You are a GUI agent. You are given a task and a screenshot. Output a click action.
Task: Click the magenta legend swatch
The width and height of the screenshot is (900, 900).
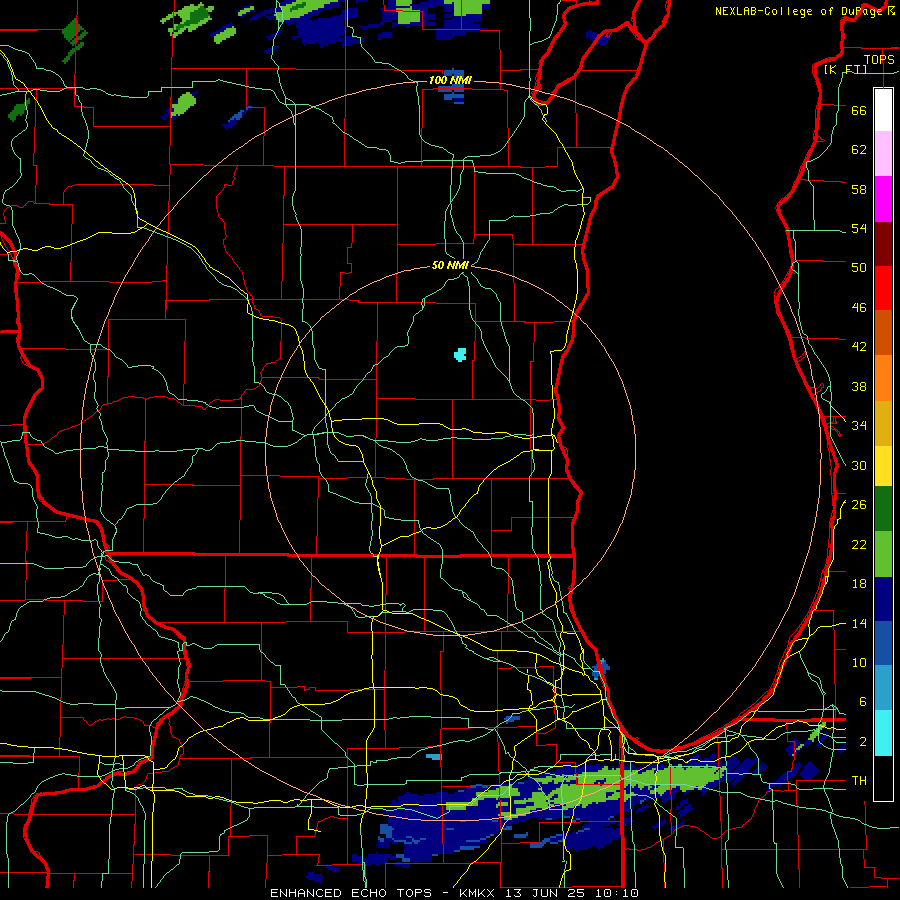coord(883,199)
